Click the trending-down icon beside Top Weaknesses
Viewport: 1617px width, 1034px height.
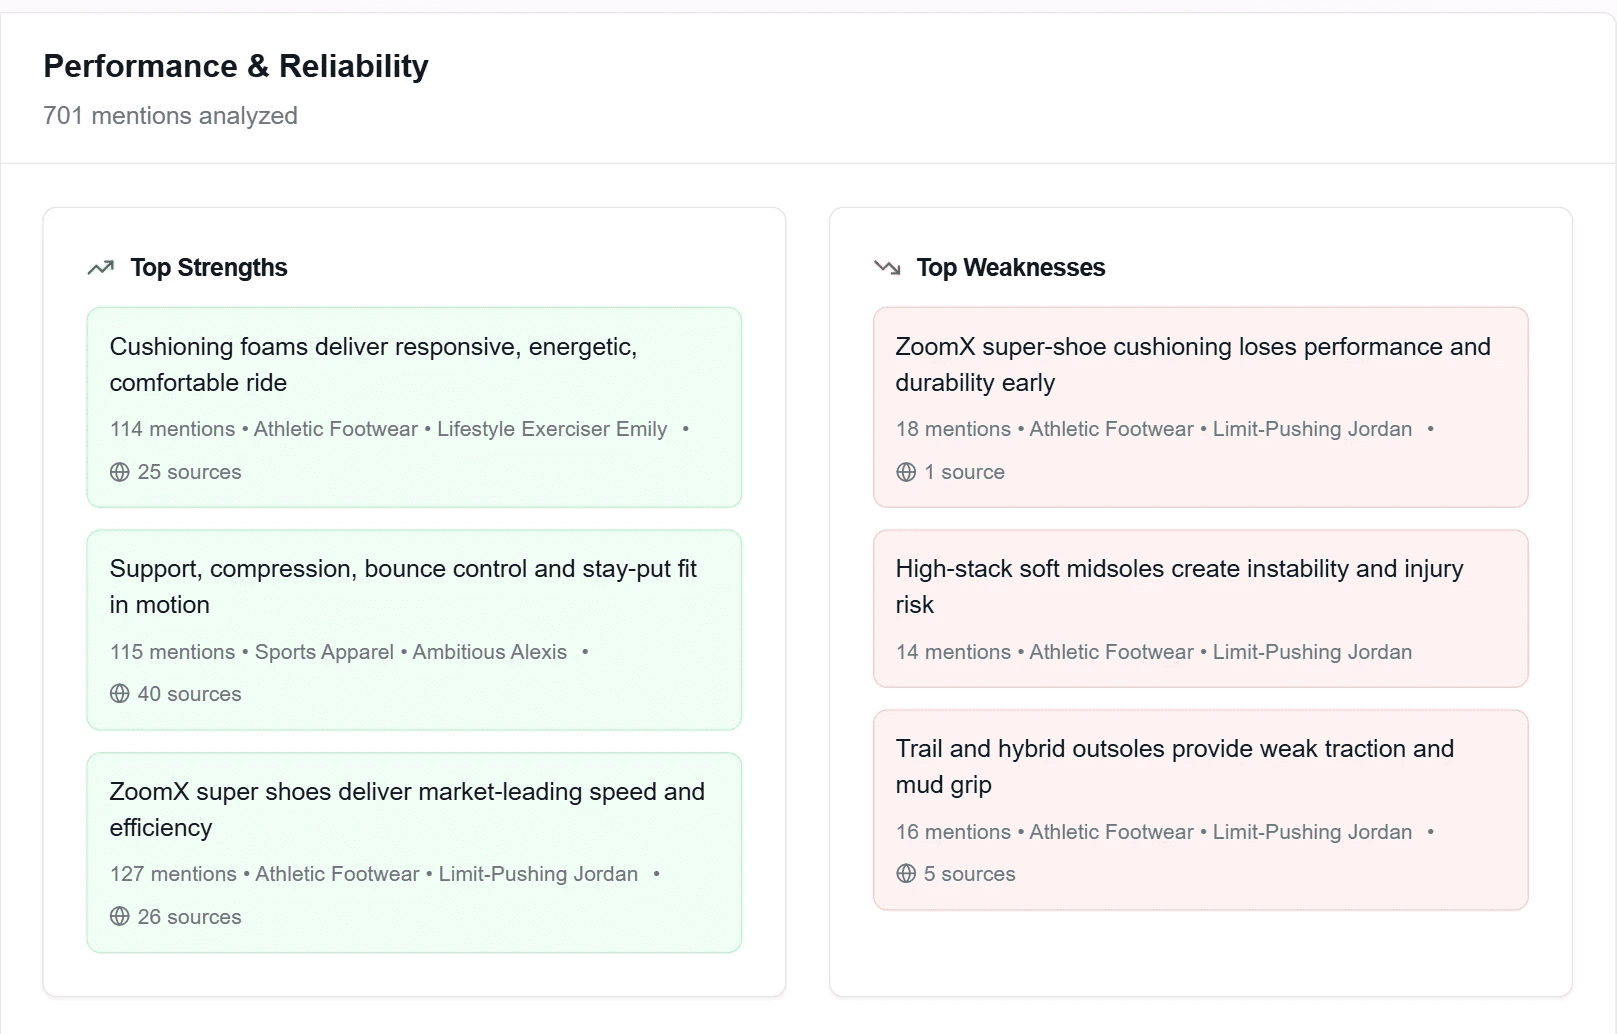click(x=887, y=267)
